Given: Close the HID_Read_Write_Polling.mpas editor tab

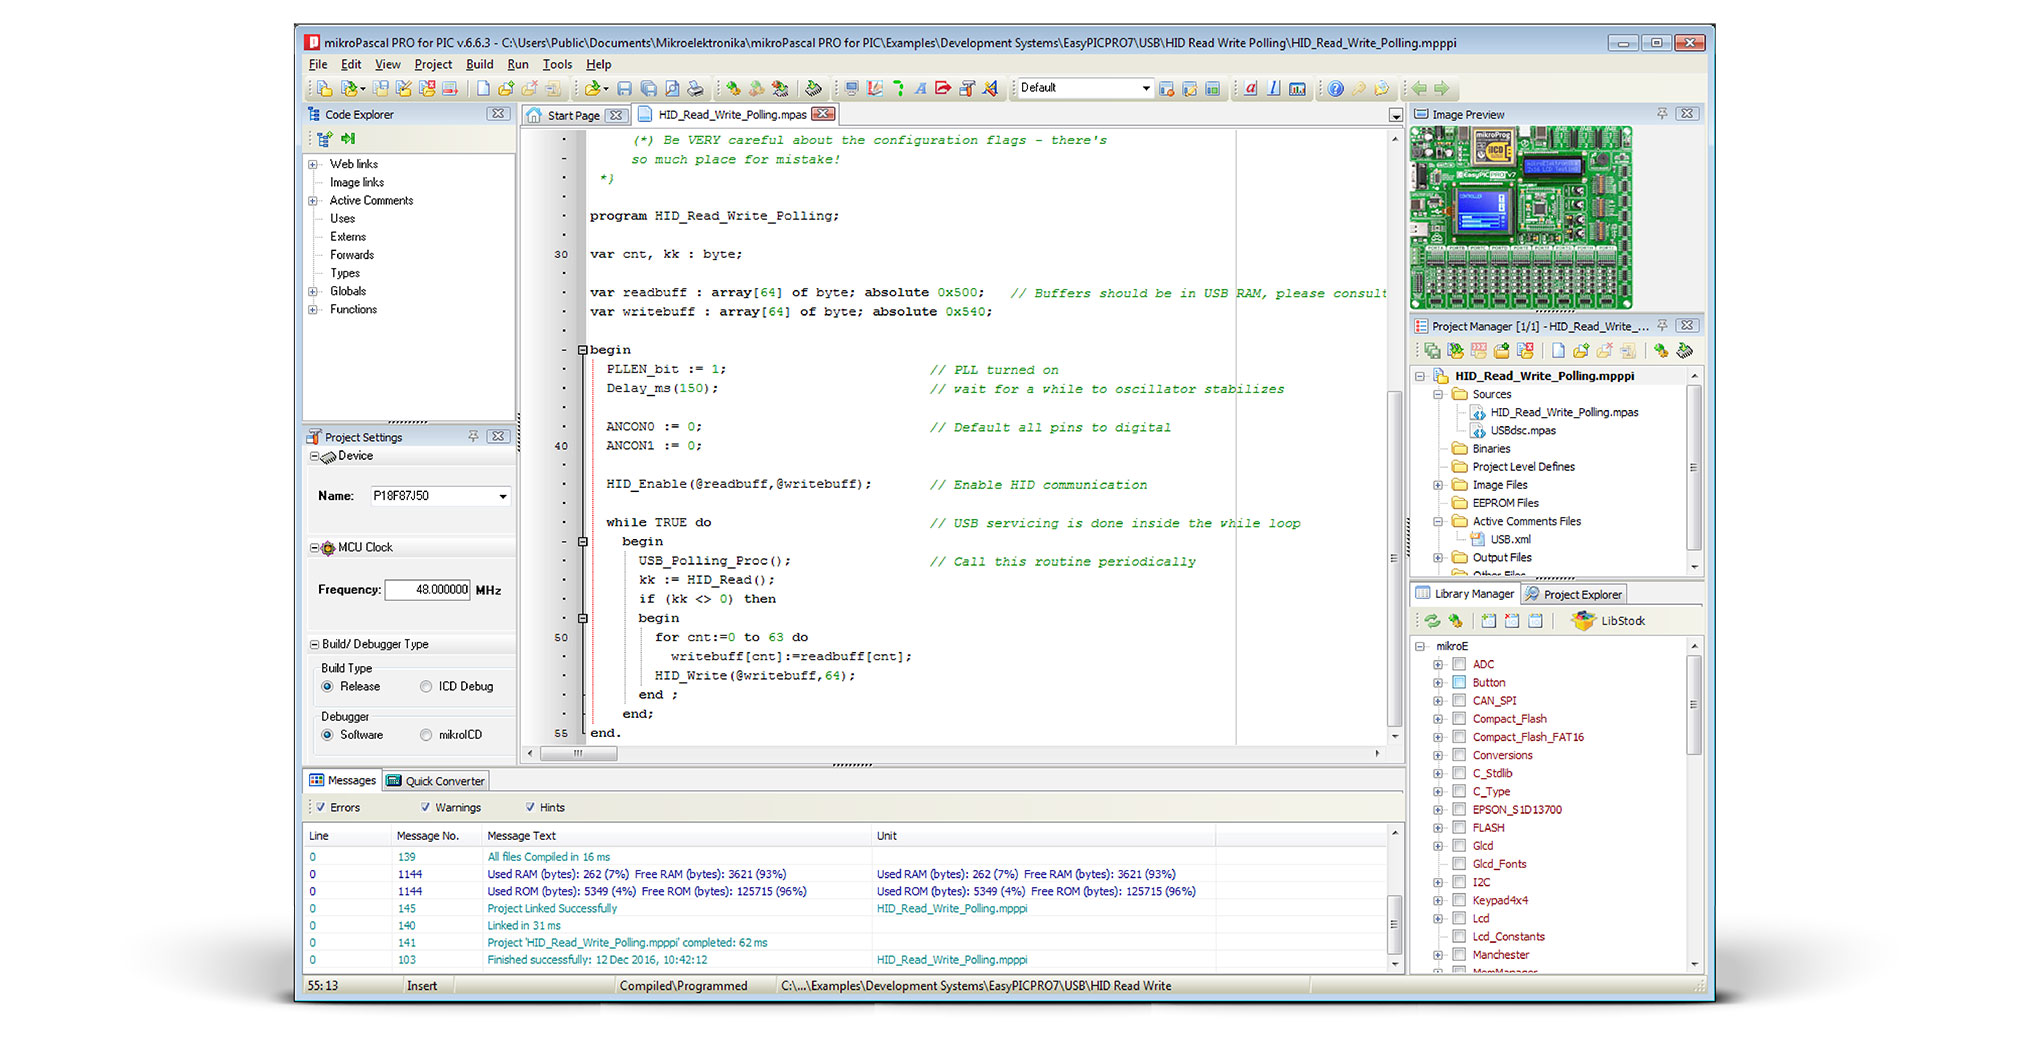Looking at the screenshot, I should tap(823, 114).
